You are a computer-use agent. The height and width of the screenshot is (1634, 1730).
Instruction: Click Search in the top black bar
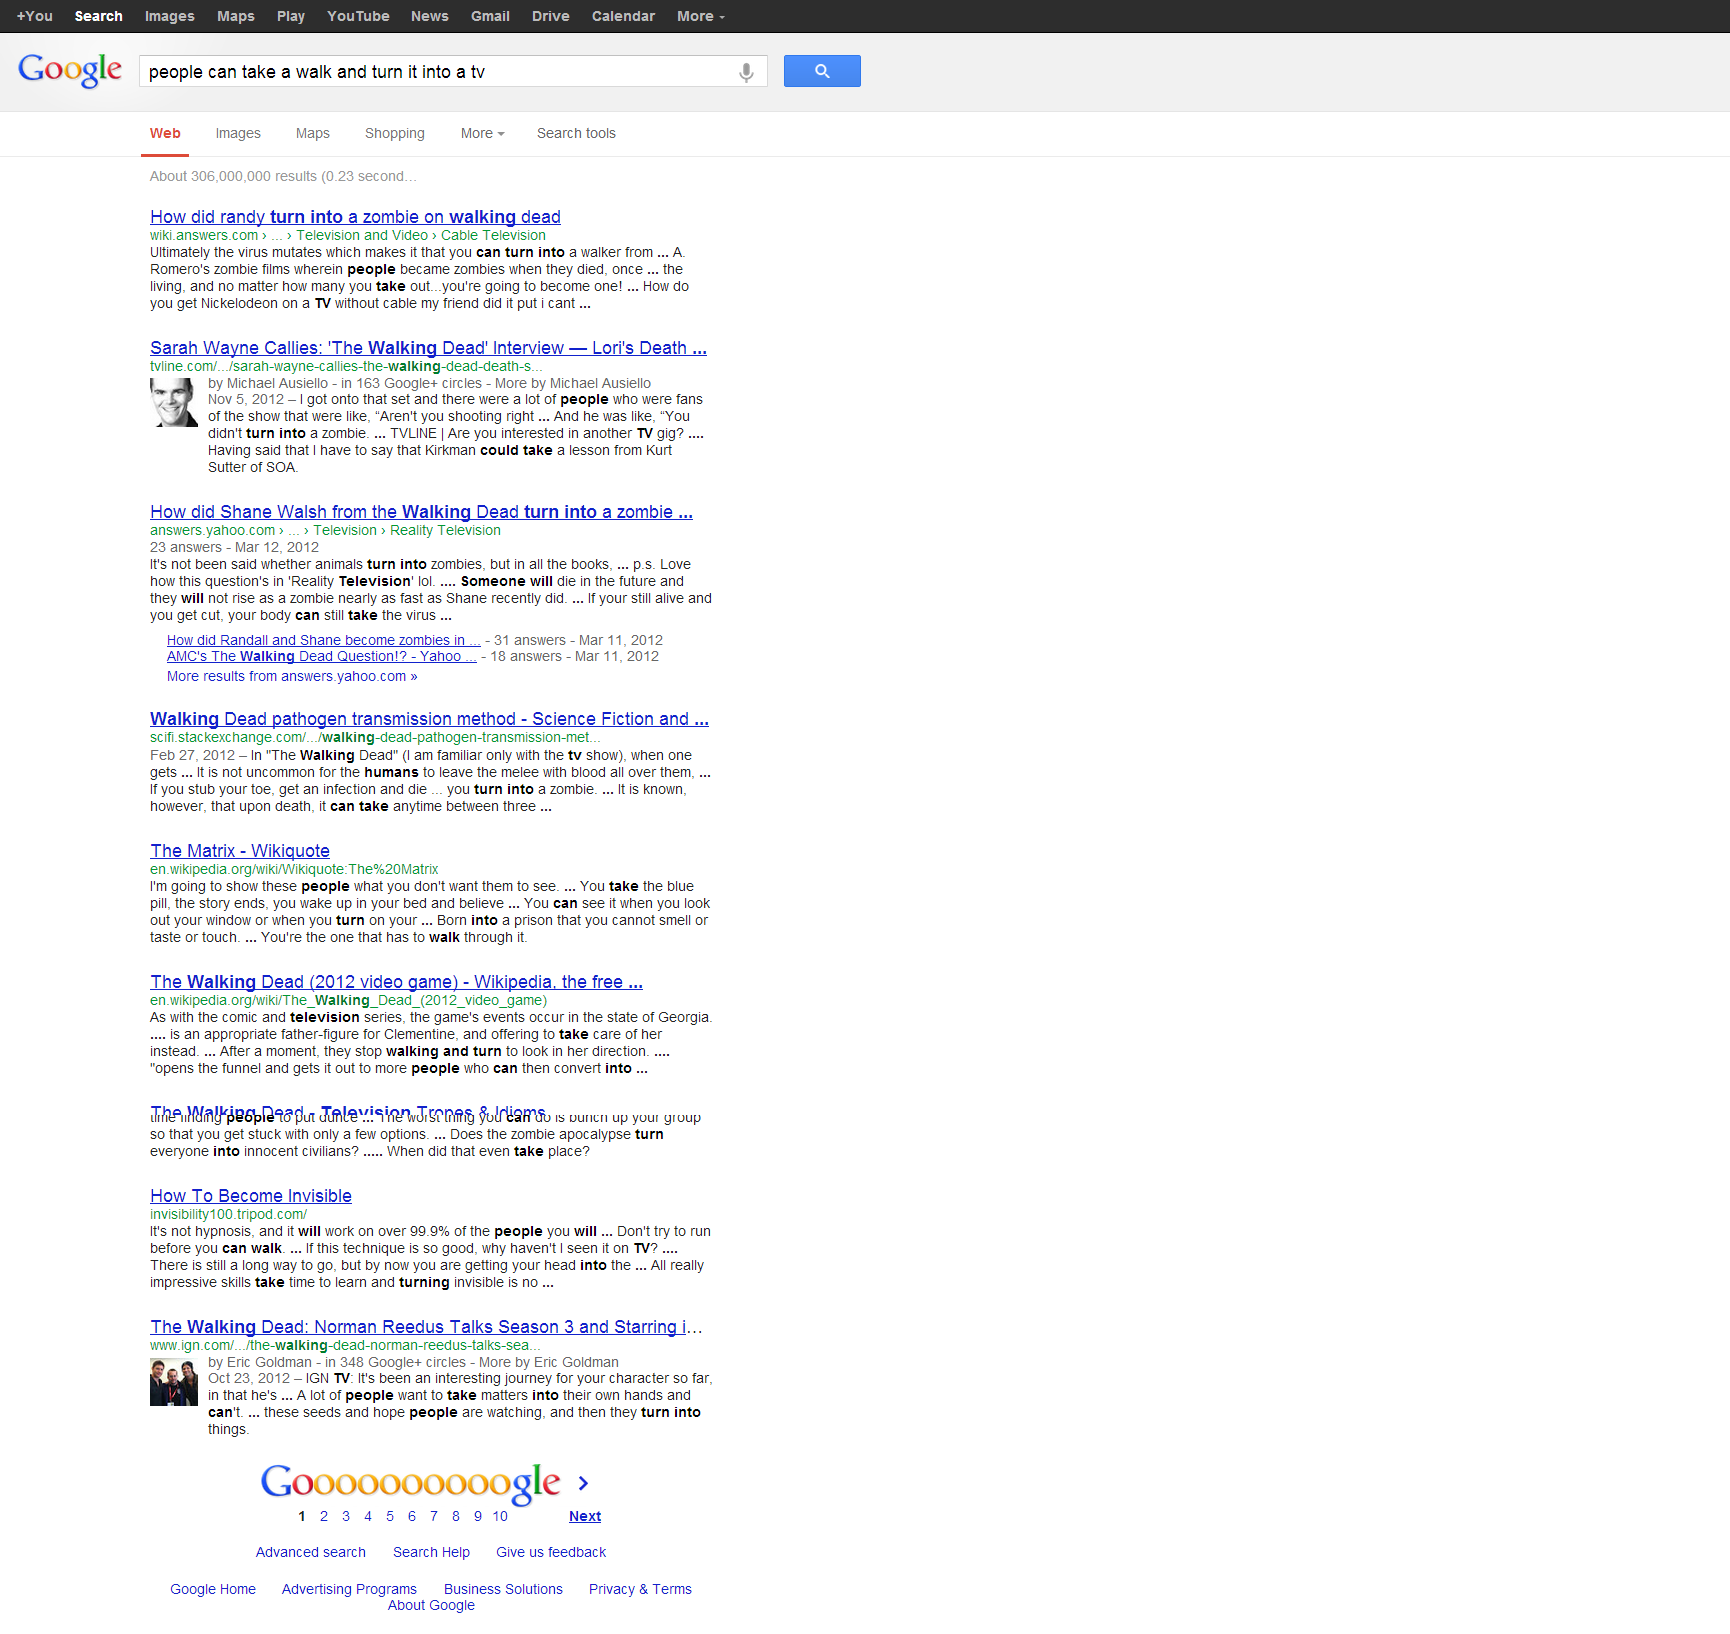click(x=99, y=16)
